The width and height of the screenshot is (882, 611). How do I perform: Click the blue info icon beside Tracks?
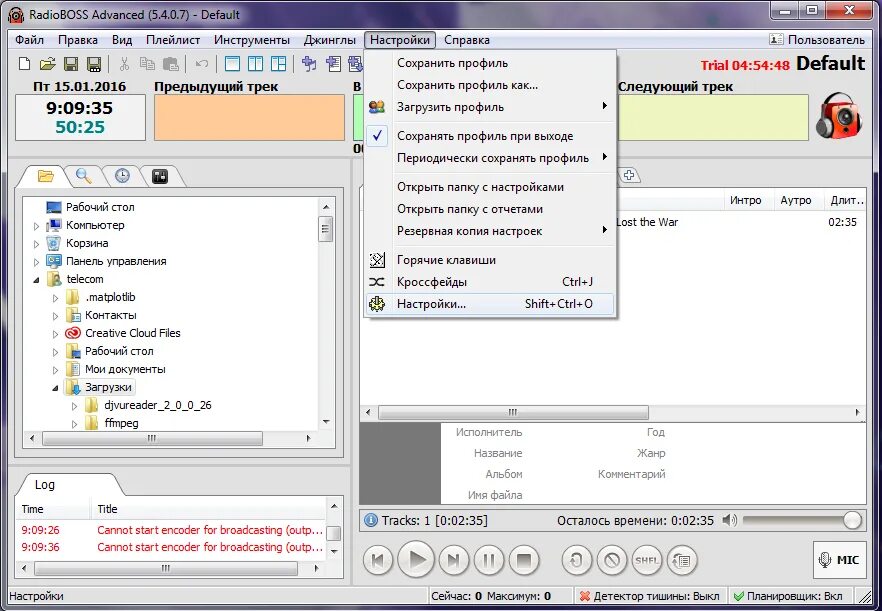click(x=371, y=520)
